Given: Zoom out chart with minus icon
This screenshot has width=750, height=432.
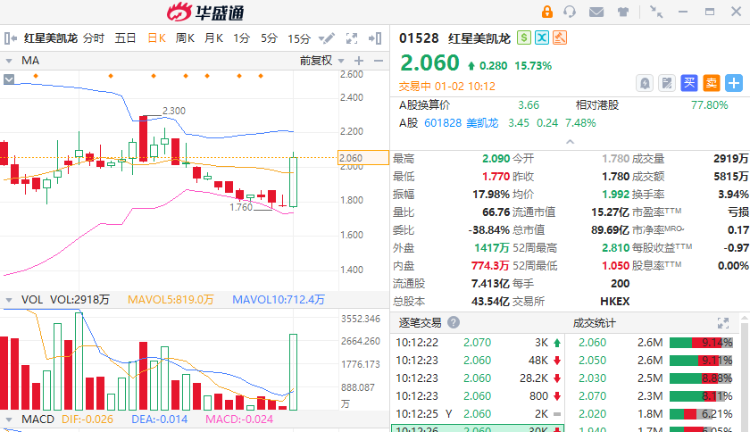Looking at the screenshot, I should tap(378, 61).
